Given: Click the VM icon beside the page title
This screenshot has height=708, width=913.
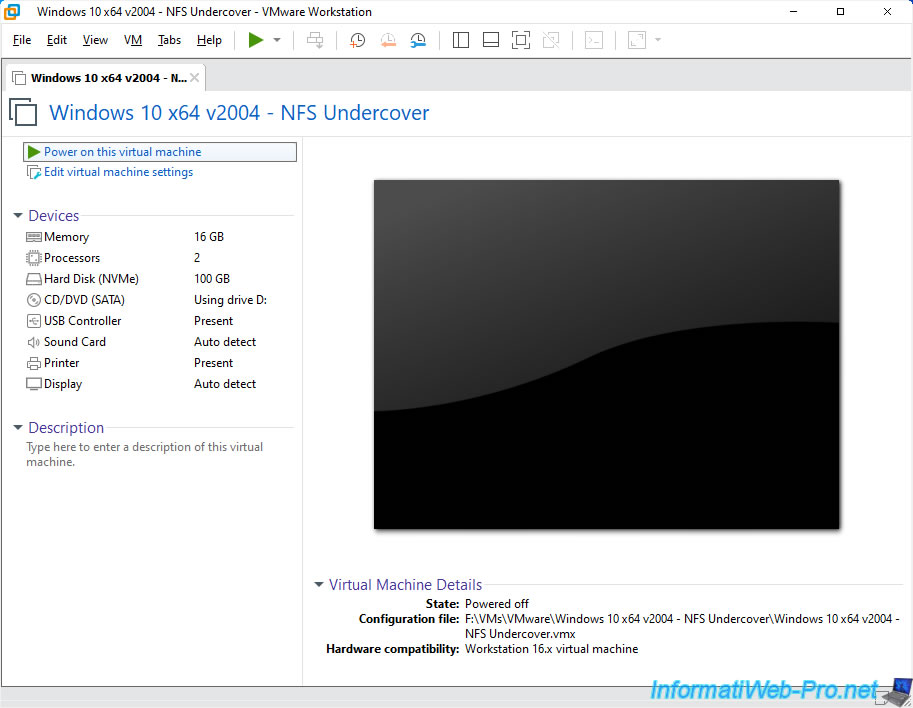Looking at the screenshot, I should (23, 112).
